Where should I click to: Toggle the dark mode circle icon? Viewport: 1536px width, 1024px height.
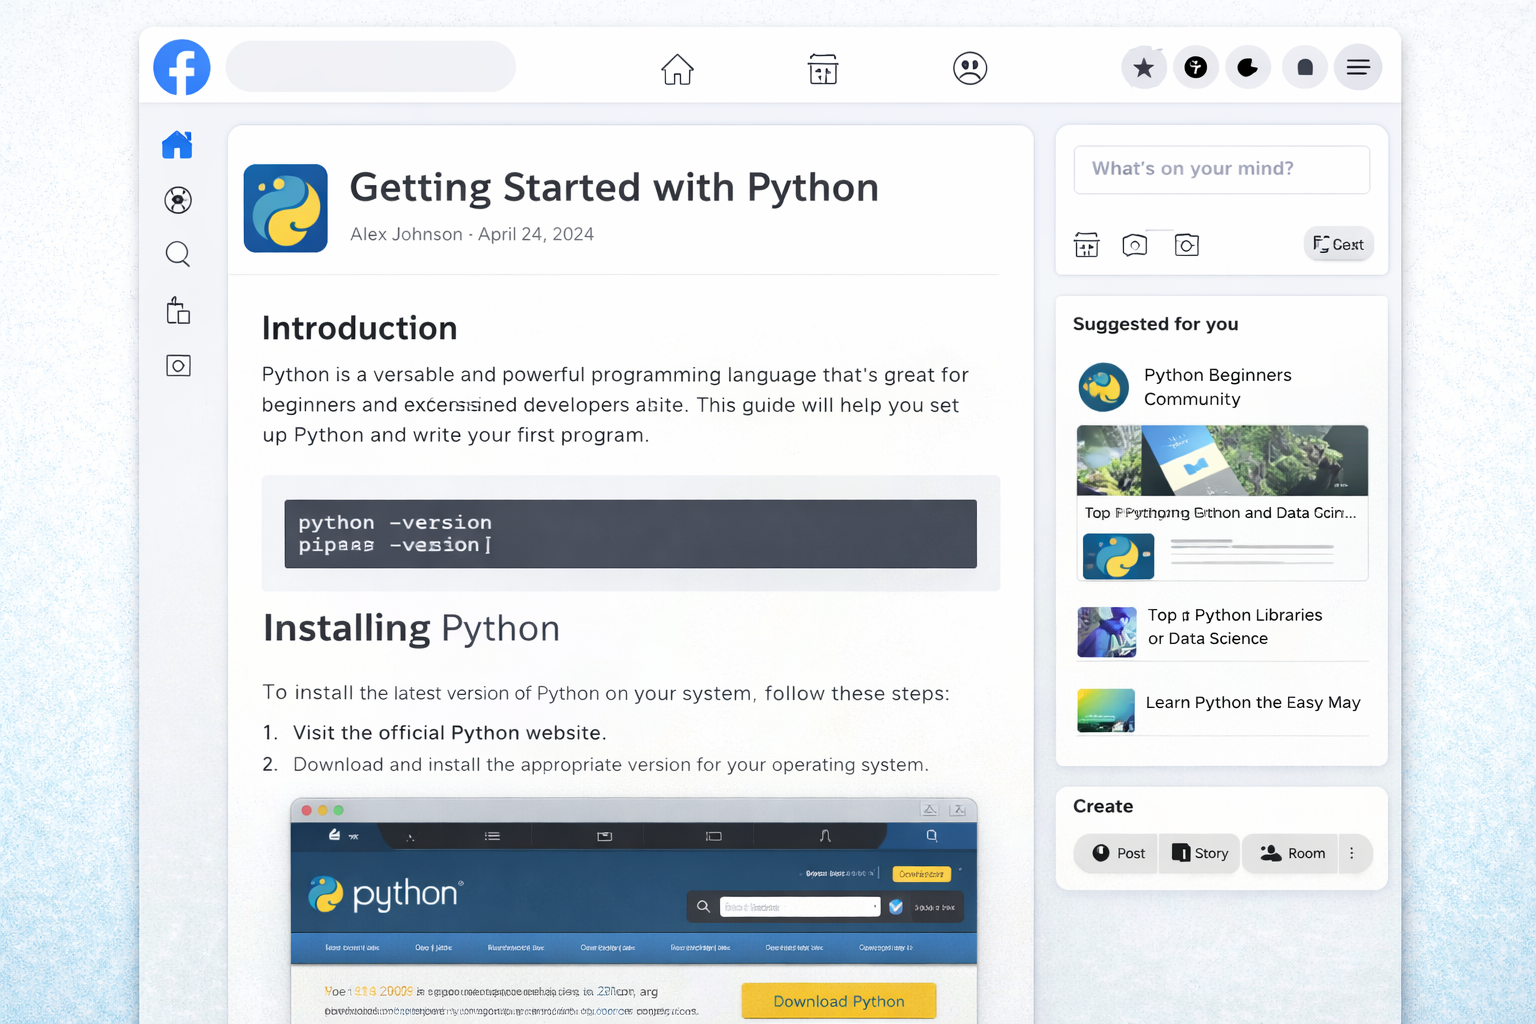click(1248, 67)
